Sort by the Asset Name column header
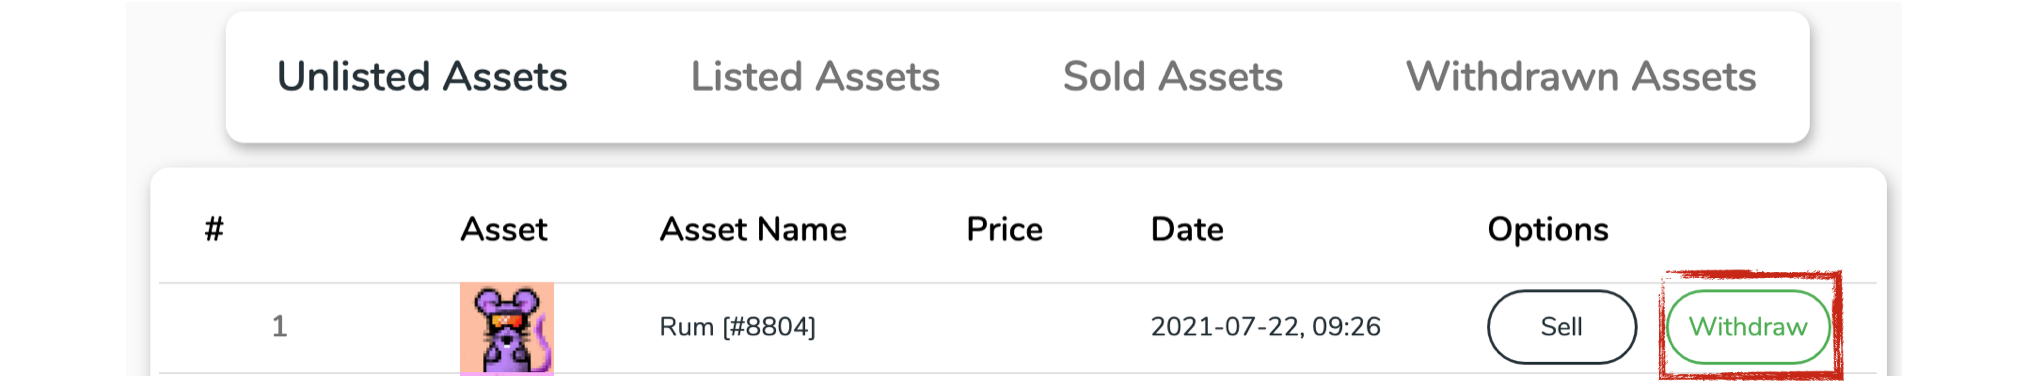Screen dimensions: 2032x390 (x=753, y=229)
